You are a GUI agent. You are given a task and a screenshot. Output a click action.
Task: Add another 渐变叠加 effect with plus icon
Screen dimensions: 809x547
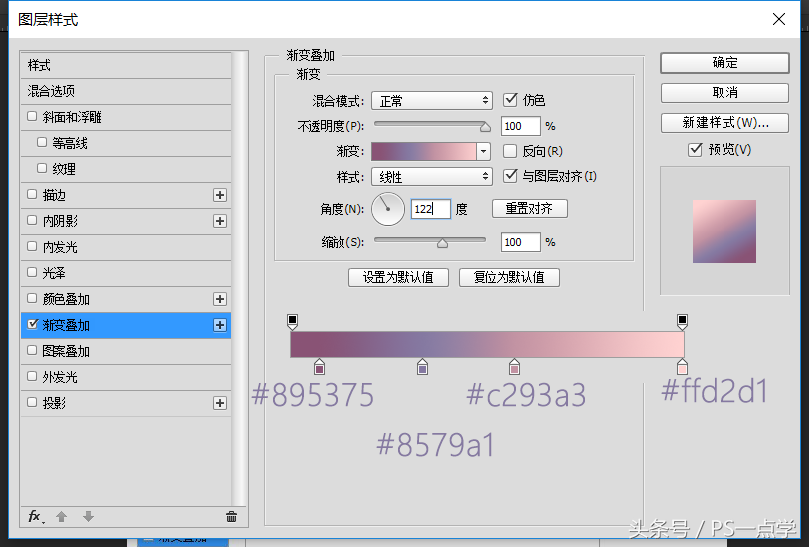point(220,325)
